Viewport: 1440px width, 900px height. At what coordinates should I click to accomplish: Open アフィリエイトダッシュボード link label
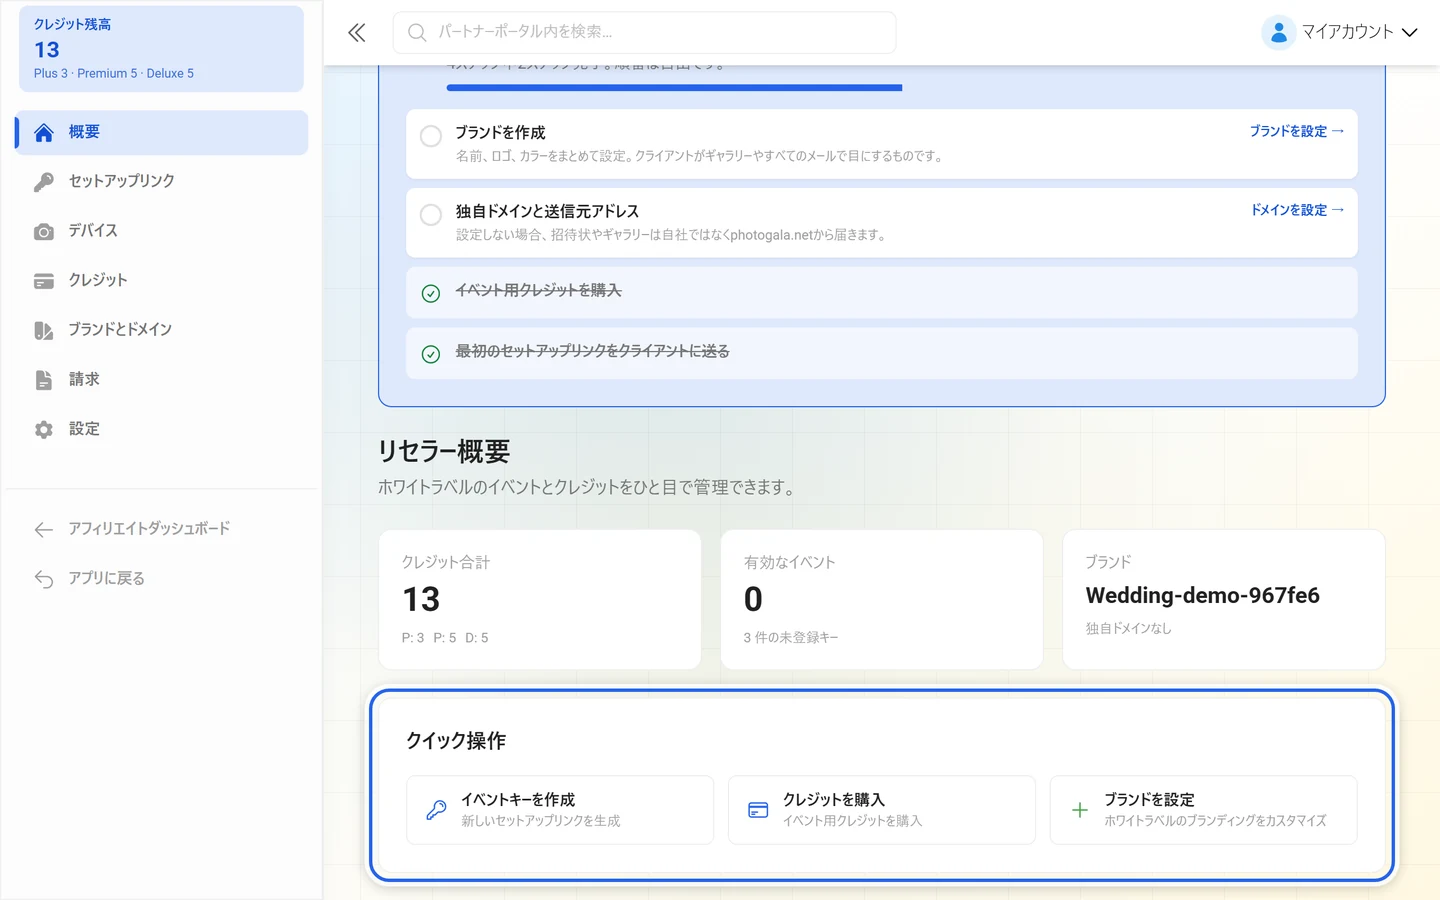coord(150,529)
